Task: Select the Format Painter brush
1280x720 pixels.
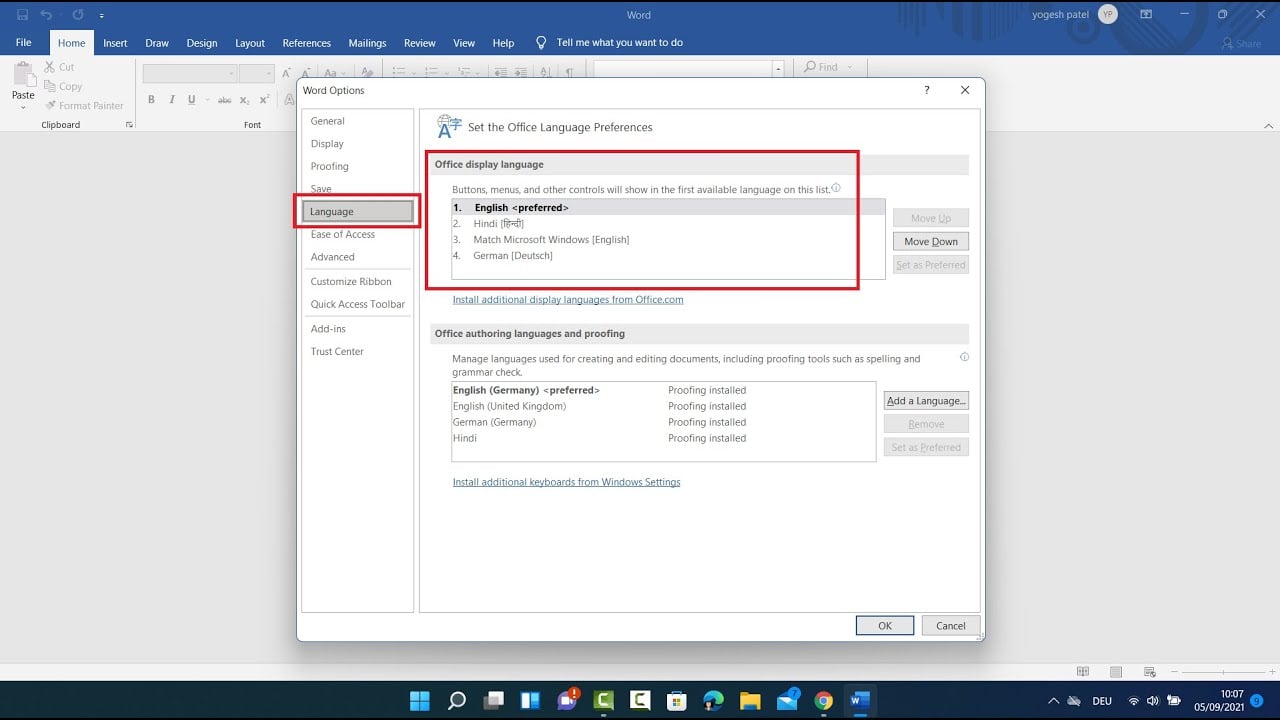Action: coord(49,105)
